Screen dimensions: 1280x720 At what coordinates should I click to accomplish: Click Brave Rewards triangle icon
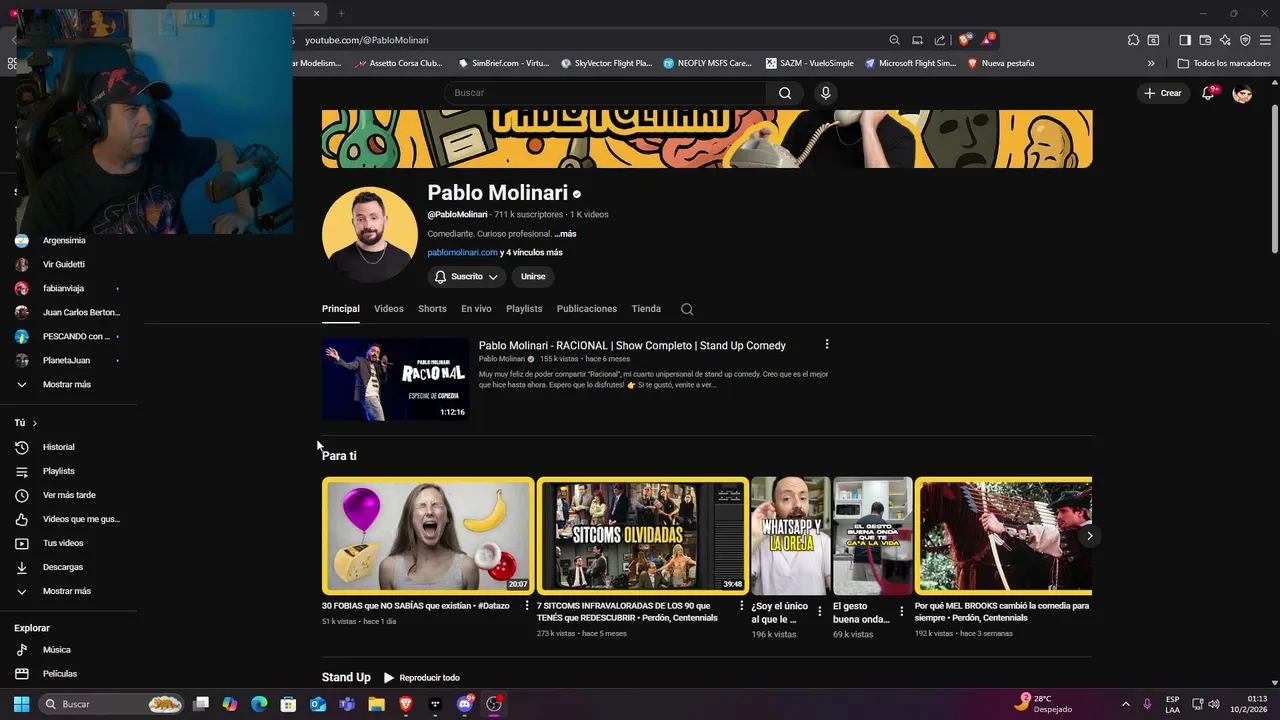point(987,40)
